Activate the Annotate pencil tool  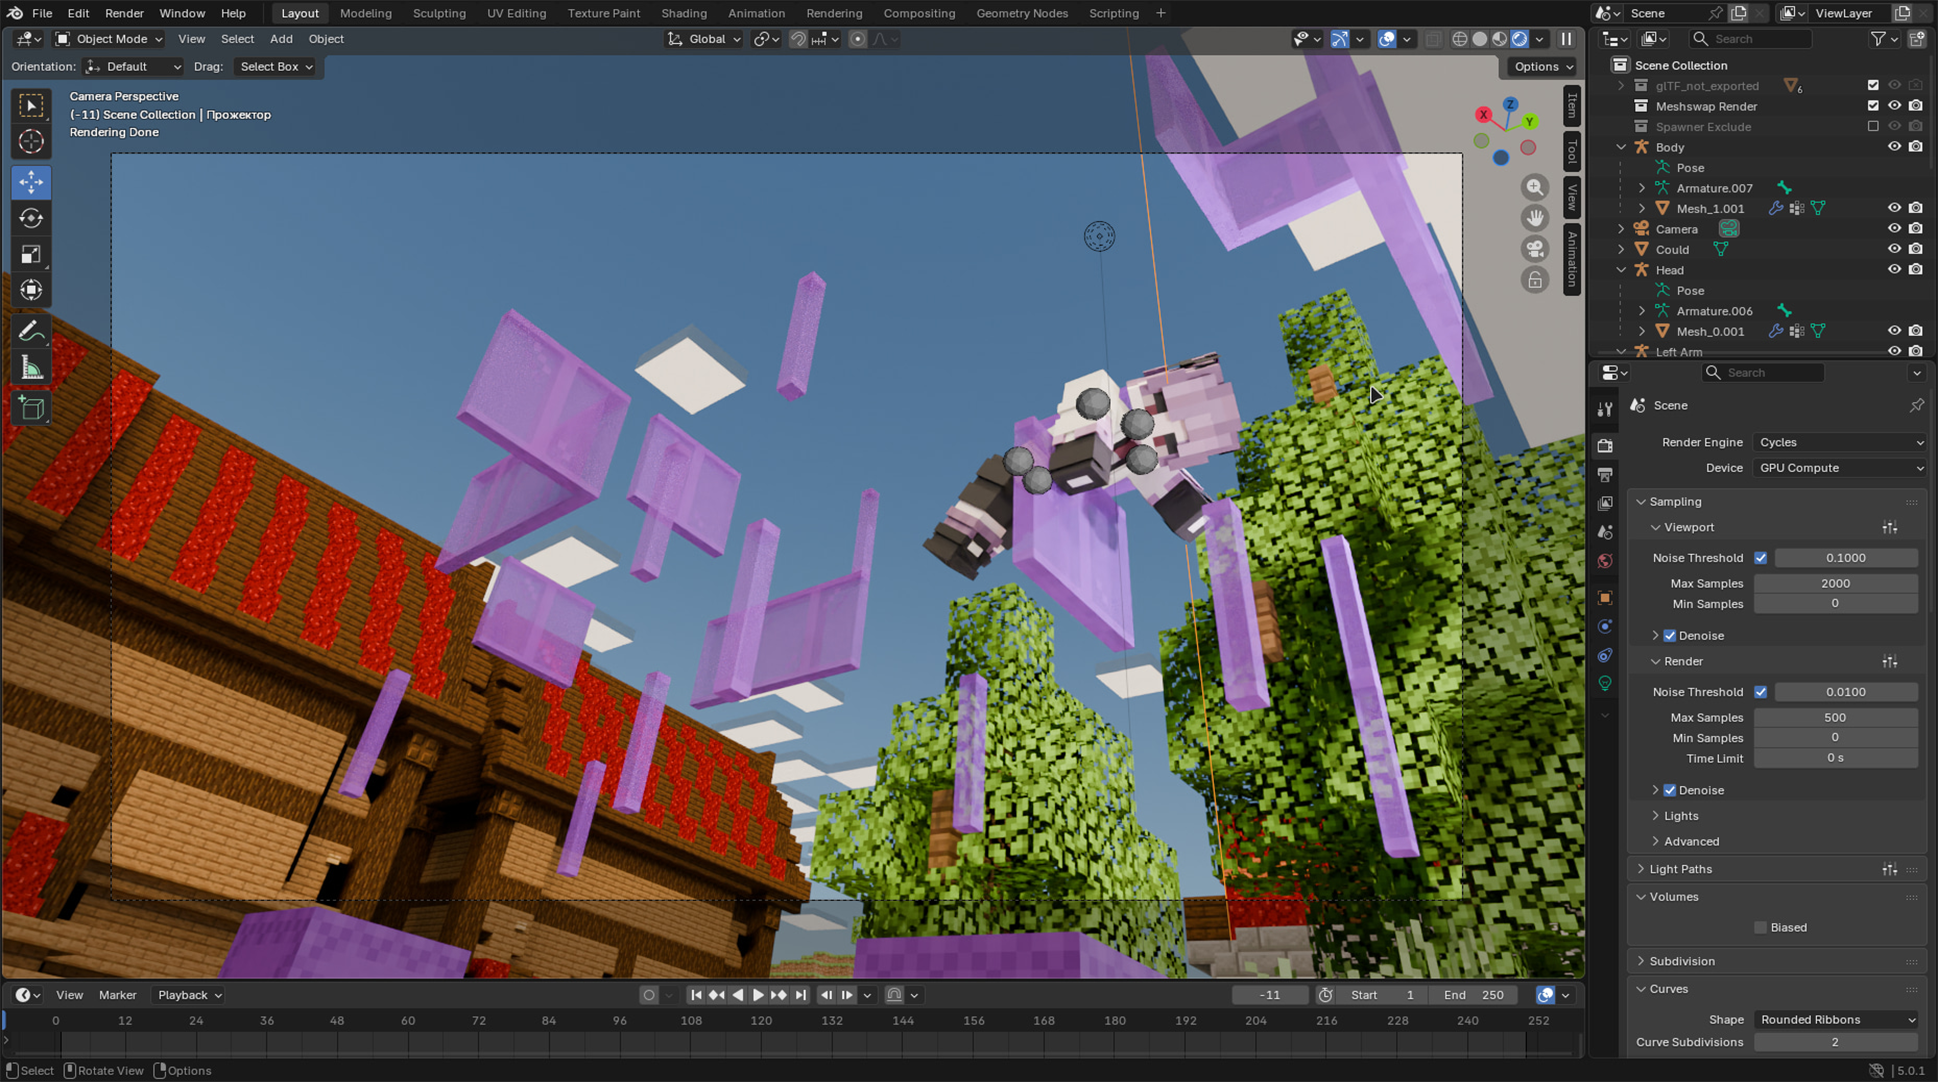[x=31, y=331]
